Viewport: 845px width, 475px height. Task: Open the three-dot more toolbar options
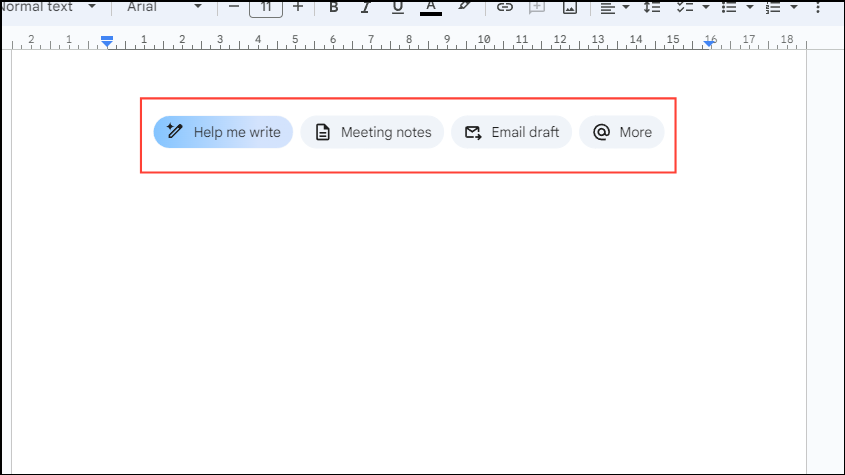point(818,7)
